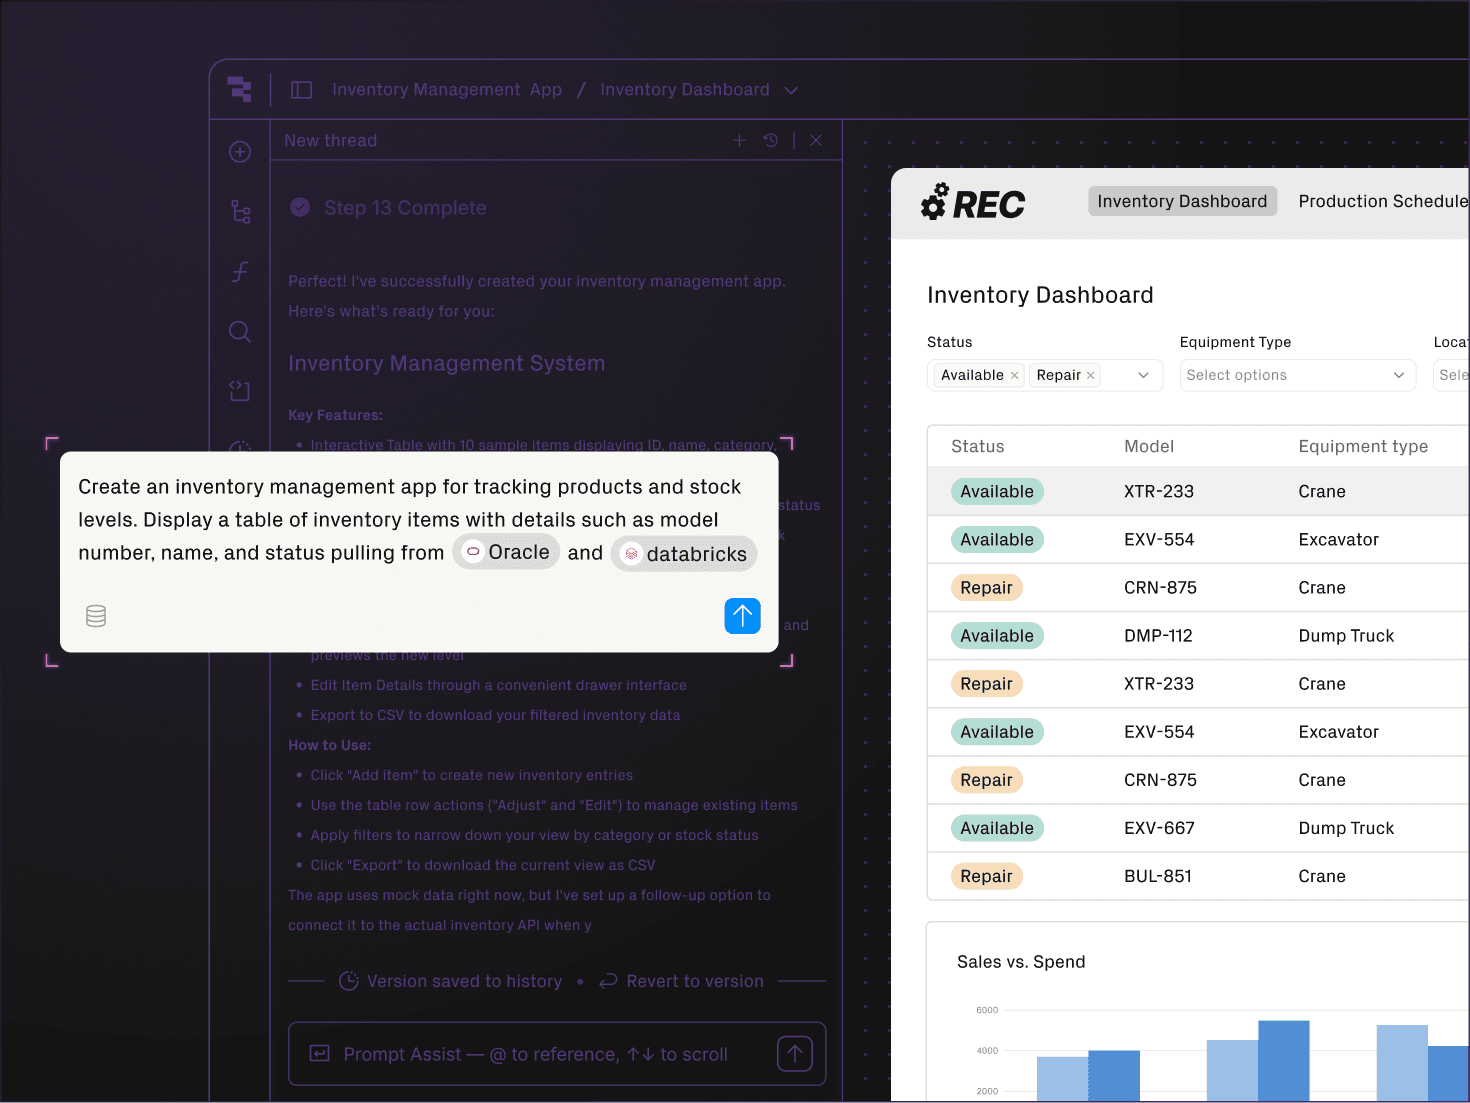The image size is (1470, 1103).
Task: Click the Prompt Assist input field
Action: 540,1053
